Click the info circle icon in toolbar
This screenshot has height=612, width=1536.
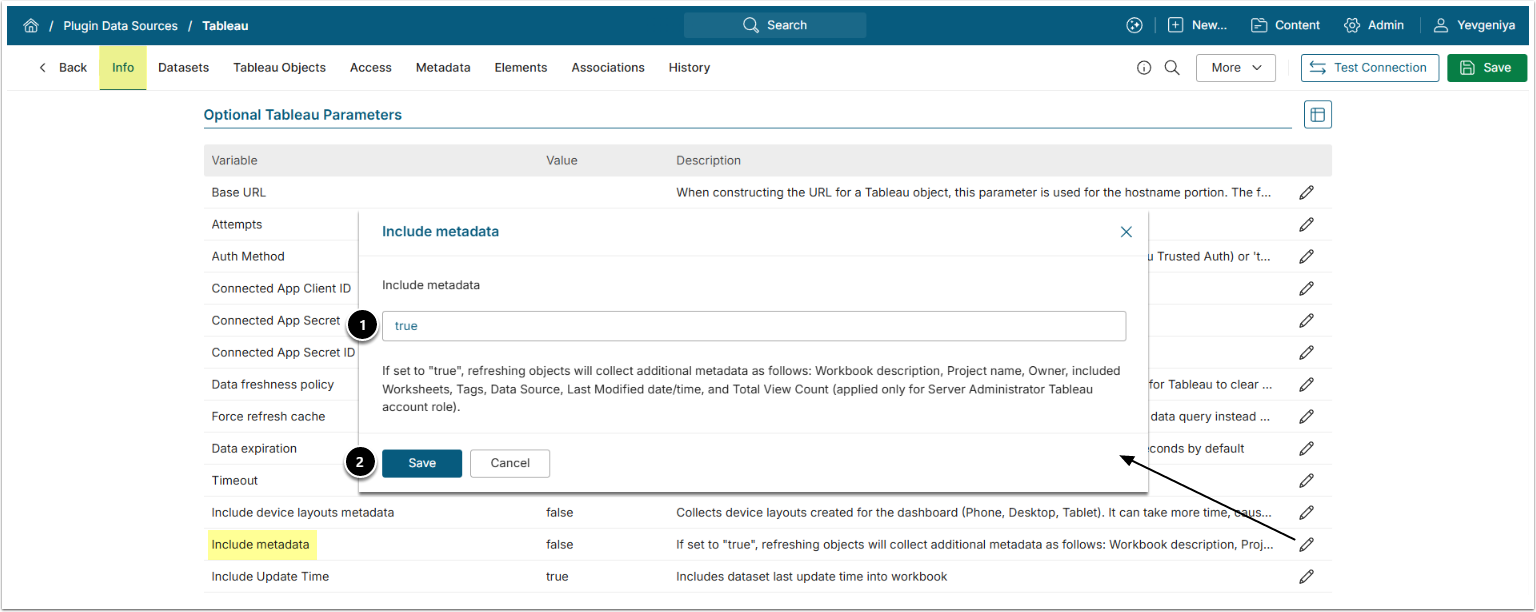click(1144, 68)
